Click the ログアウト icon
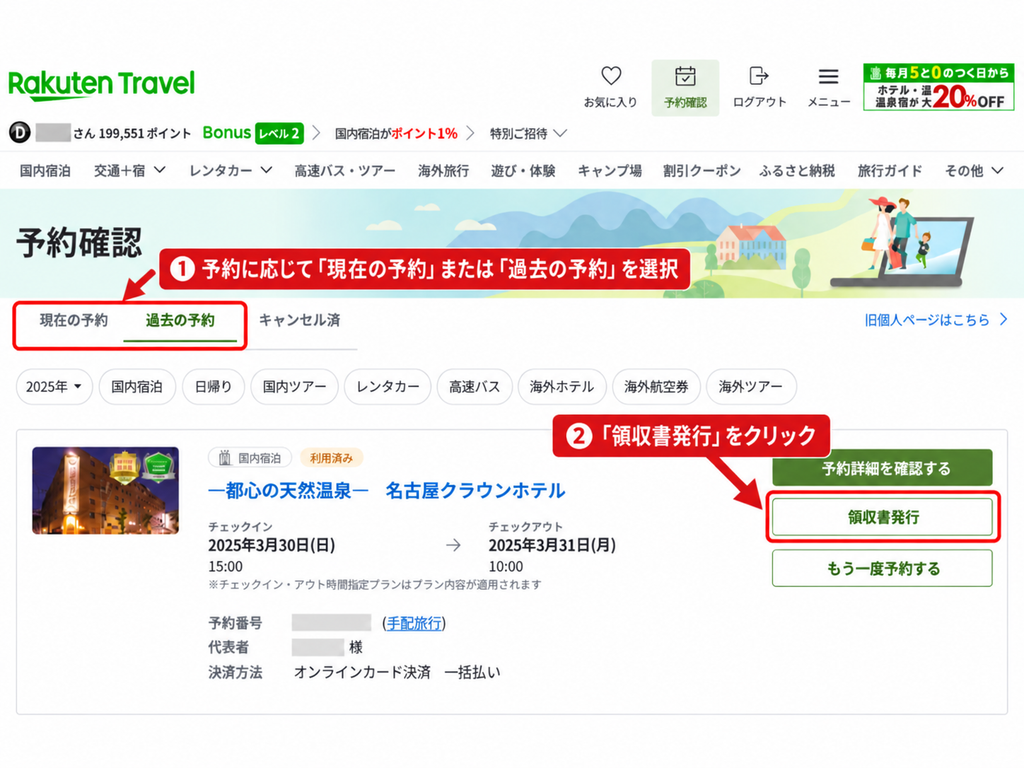Image resolution: width=1024 pixels, height=768 pixels. click(x=759, y=76)
